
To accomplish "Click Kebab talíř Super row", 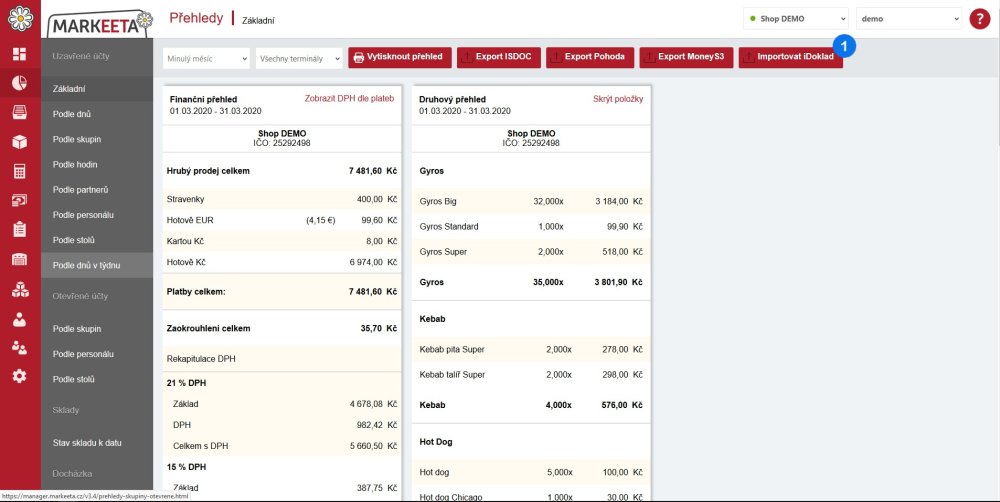I will coord(531,374).
